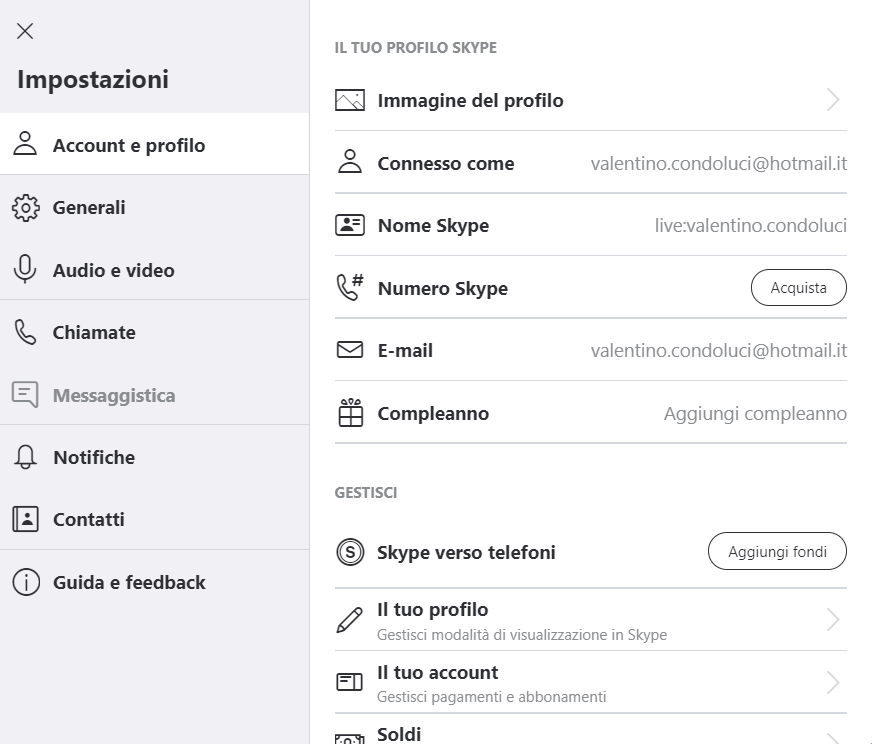Expand the Il tuo account chevron
The height and width of the screenshot is (744, 875).
(x=833, y=682)
